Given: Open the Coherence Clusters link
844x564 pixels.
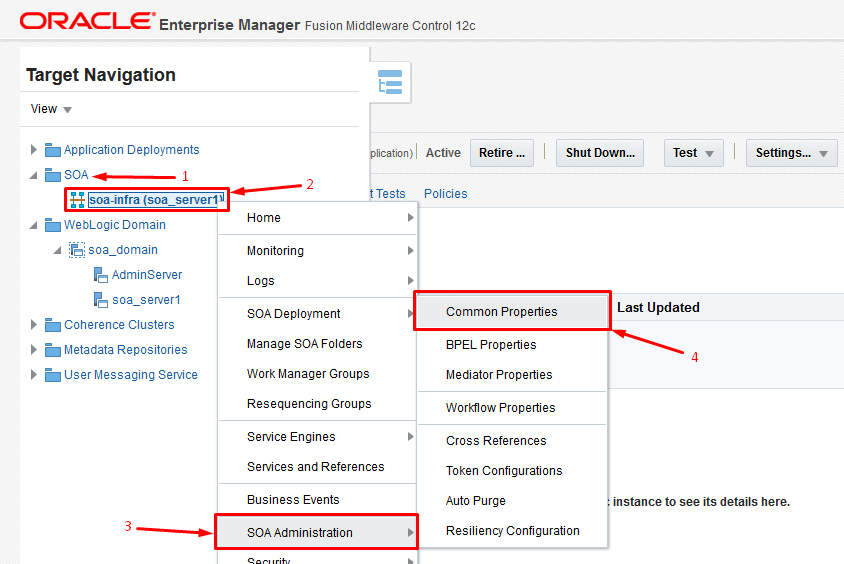Looking at the screenshot, I should (119, 325).
